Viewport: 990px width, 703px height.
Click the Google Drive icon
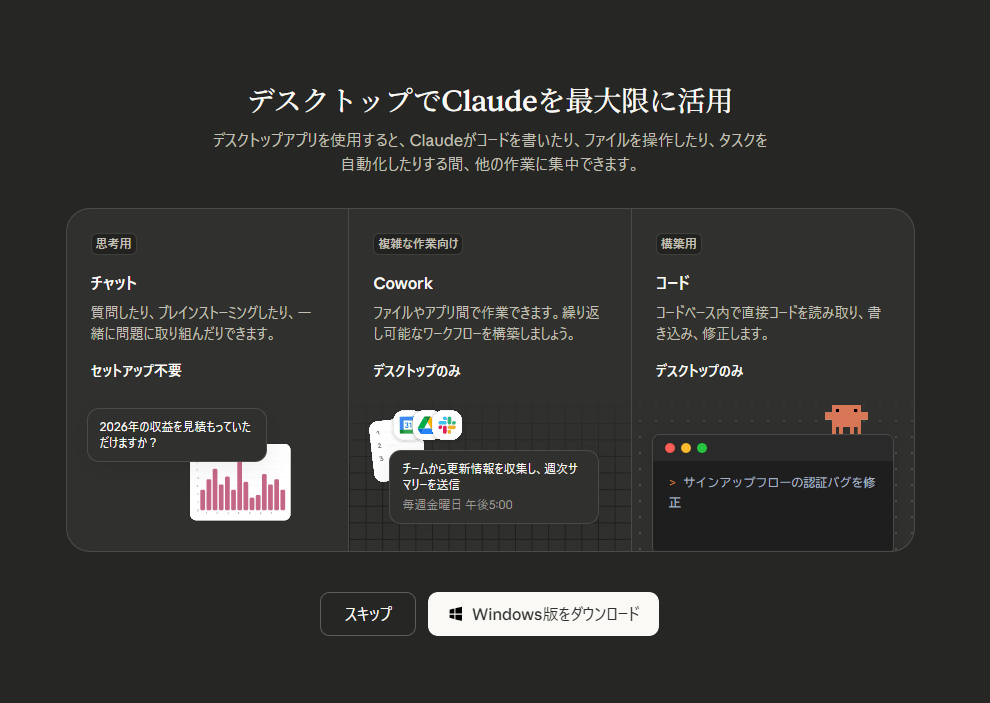(427, 425)
